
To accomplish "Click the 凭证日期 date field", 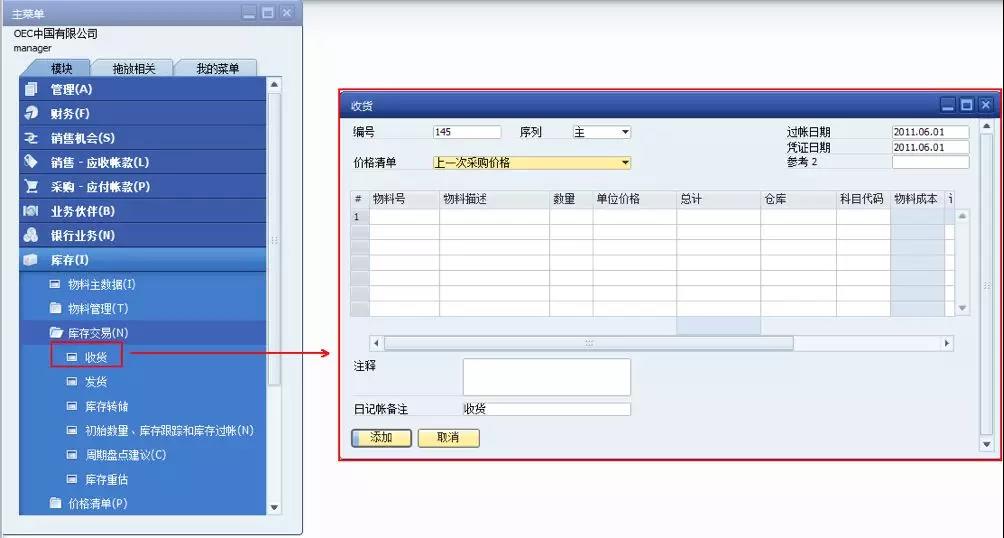I will point(930,147).
